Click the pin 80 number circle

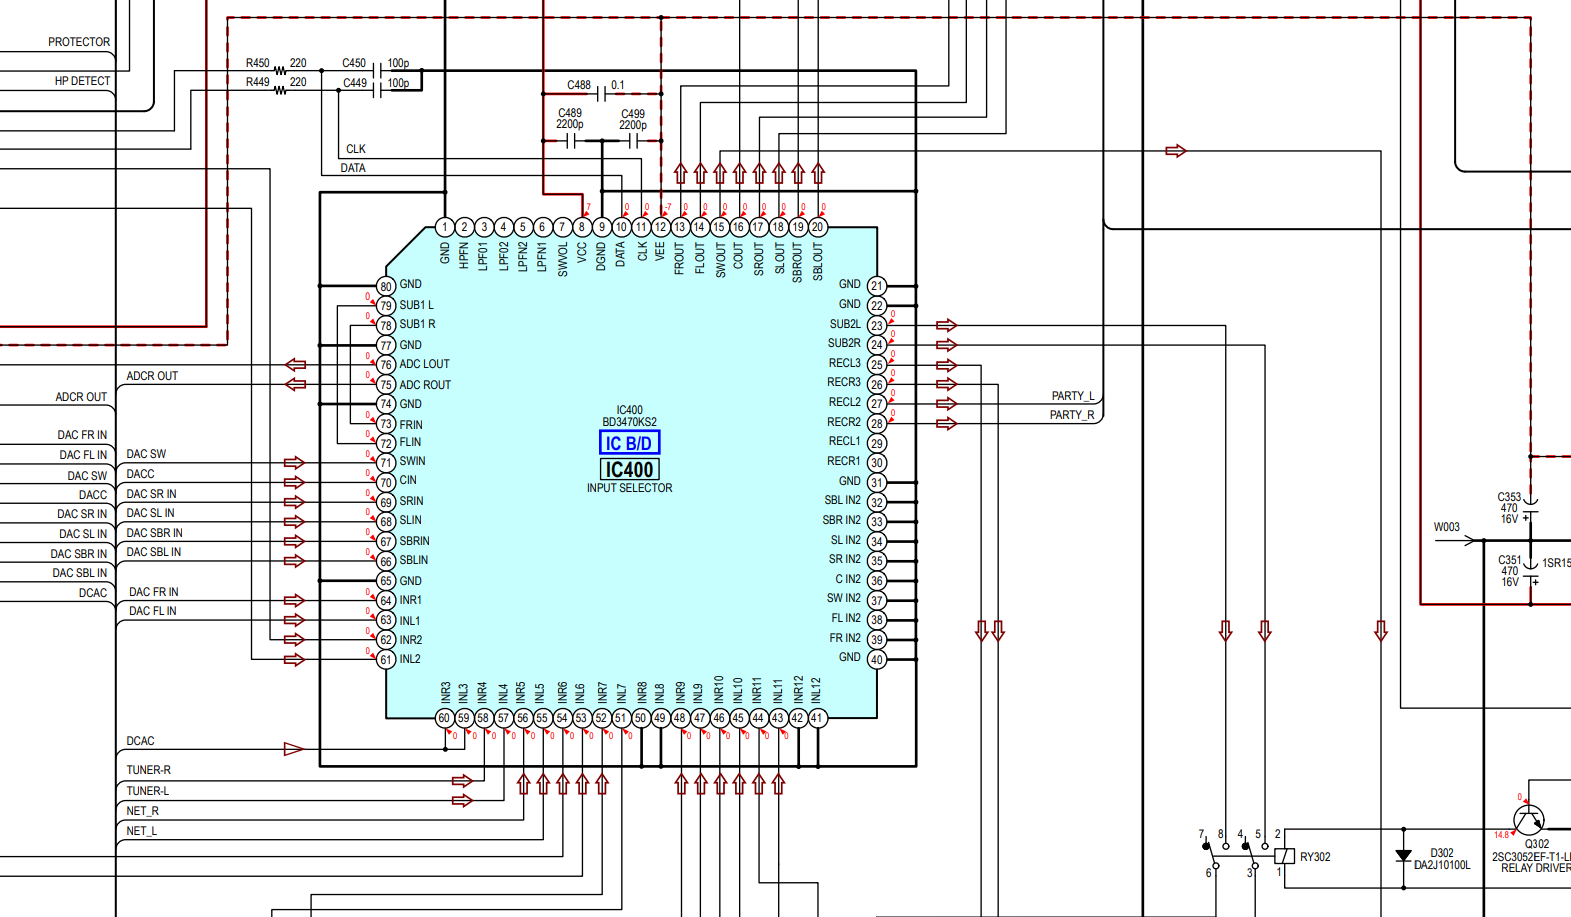click(386, 286)
